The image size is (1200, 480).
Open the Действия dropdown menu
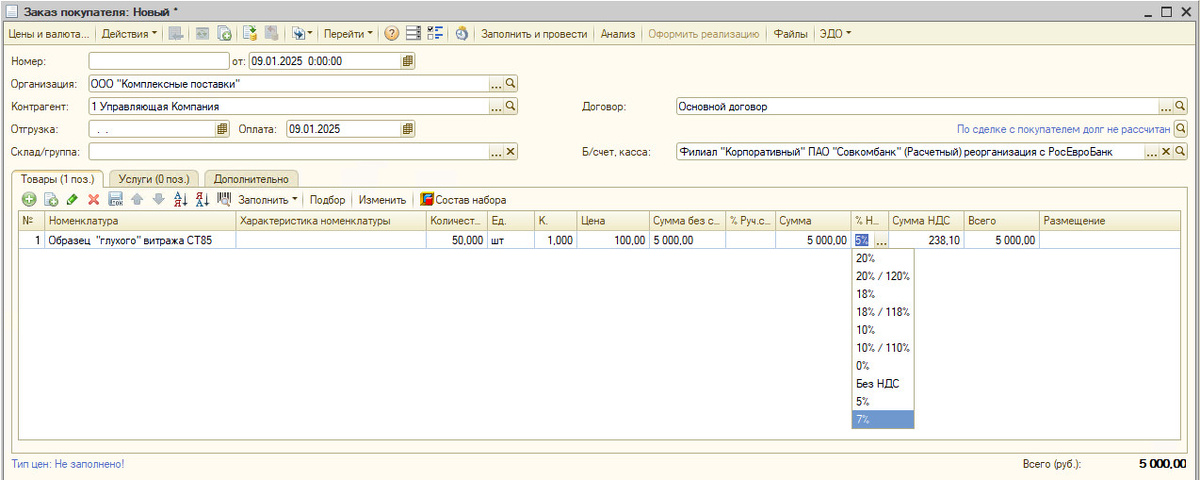coord(130,33)
